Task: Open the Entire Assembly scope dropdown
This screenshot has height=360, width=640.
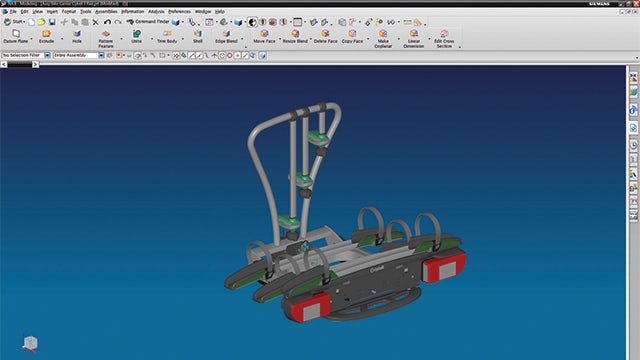Action: tap(101, 55)
